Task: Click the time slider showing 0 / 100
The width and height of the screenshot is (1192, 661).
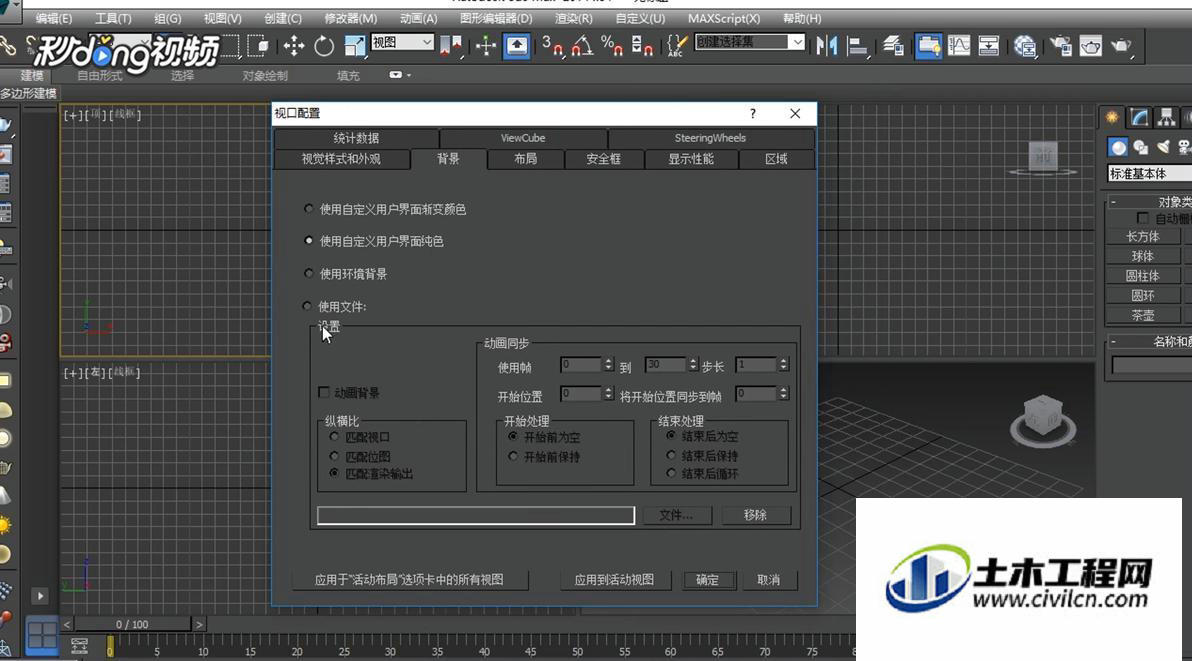Action: [132, 625]
